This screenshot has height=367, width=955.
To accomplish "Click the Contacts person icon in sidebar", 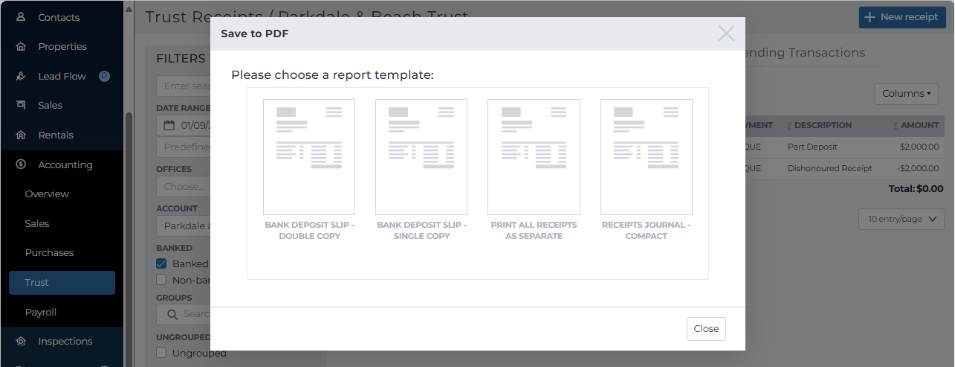I will point(21,17).
